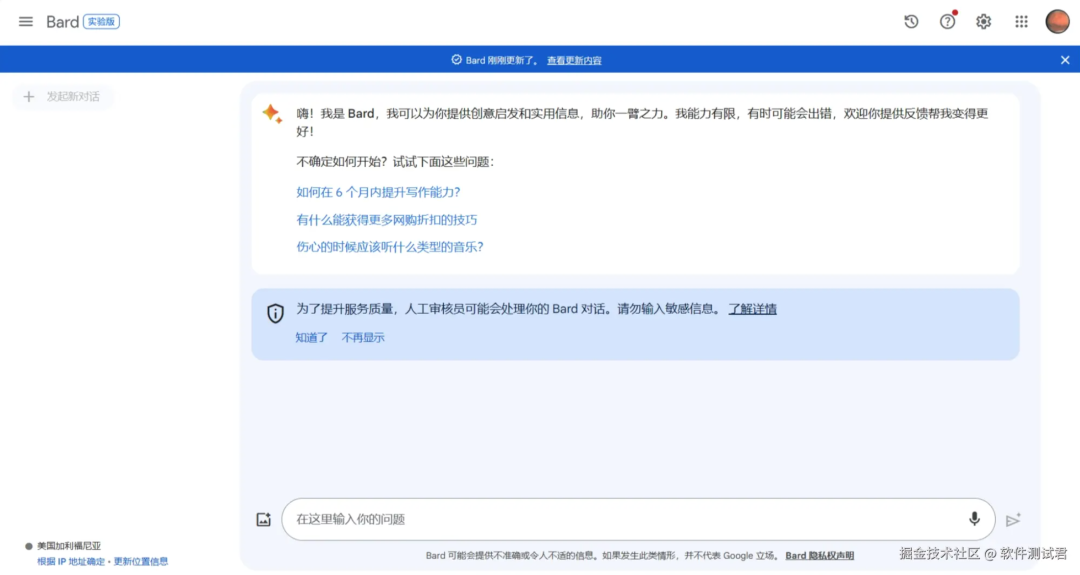
Task: Click 知道了 to dismiss notice
Action: (311, 337)
